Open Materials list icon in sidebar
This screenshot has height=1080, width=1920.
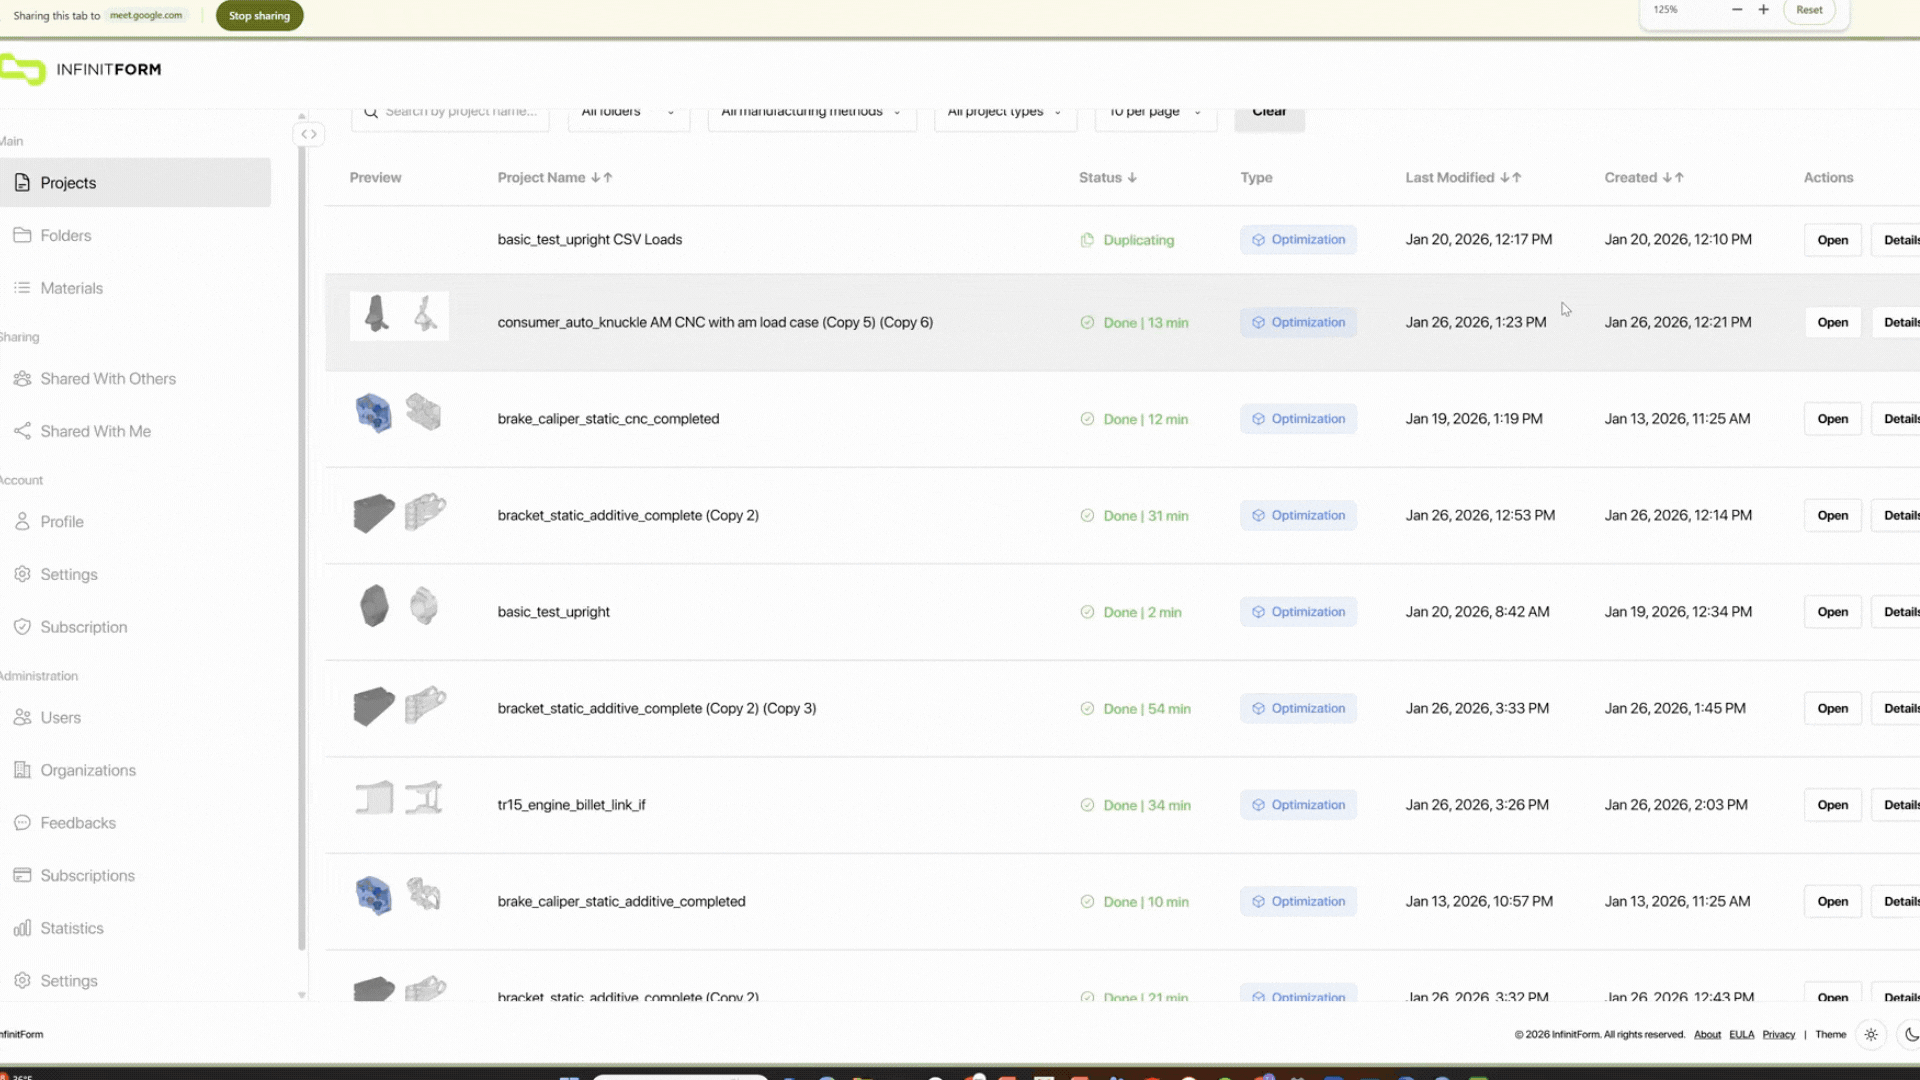(x=22, y=288)
